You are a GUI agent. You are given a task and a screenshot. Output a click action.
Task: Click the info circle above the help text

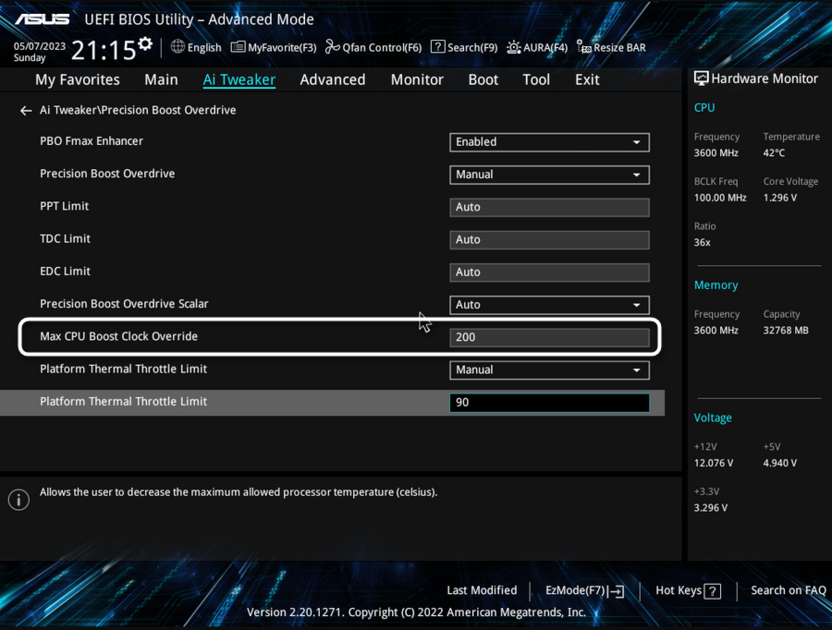click(x=18, y=499)
